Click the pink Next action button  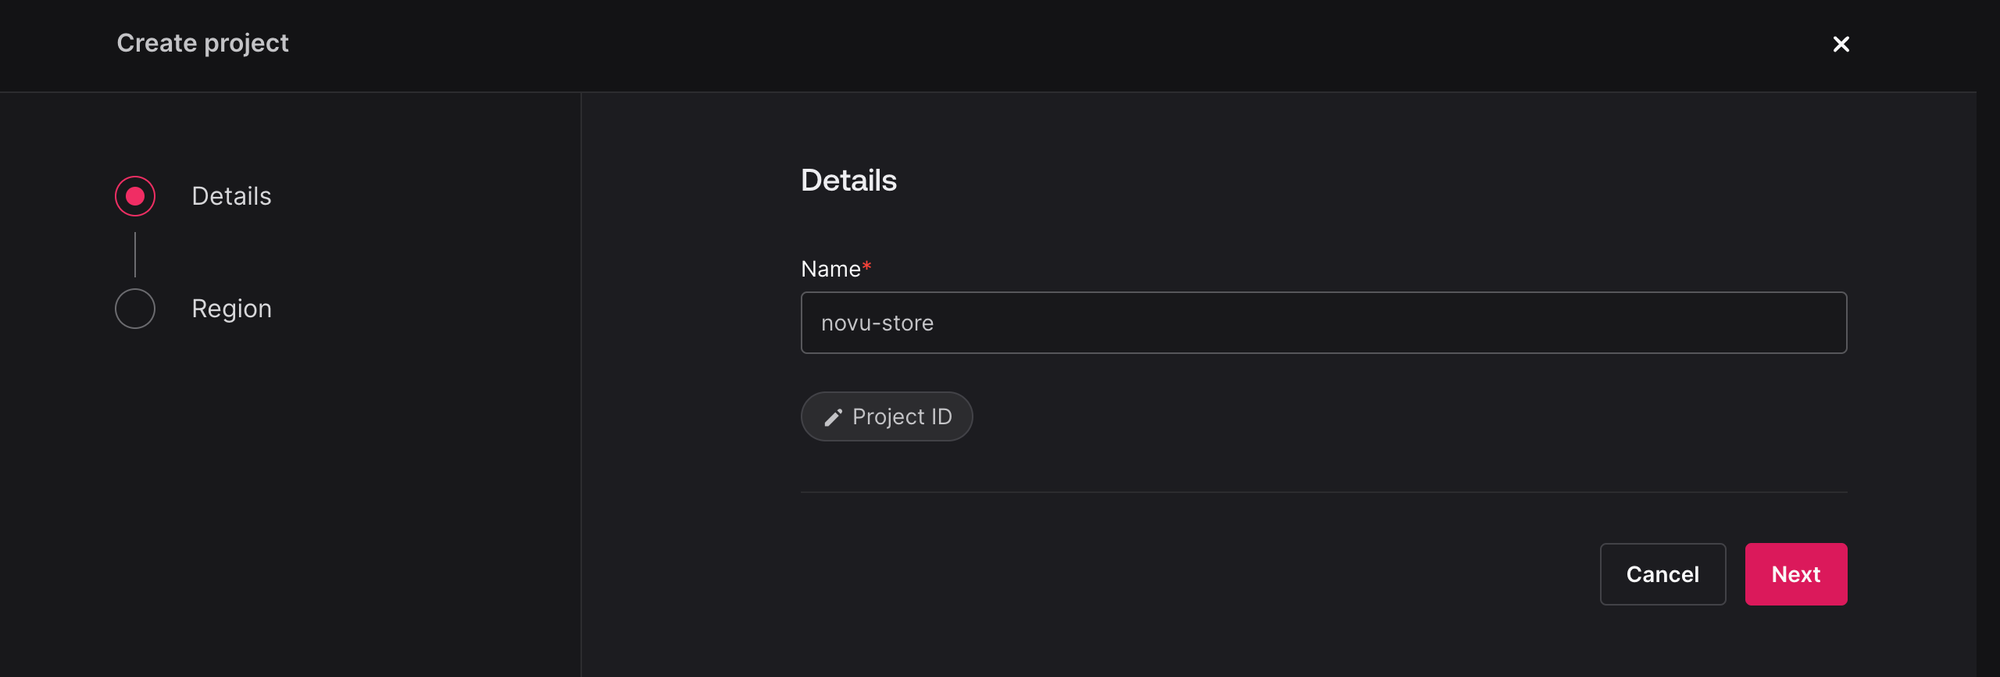click(x=1795, y=574)
